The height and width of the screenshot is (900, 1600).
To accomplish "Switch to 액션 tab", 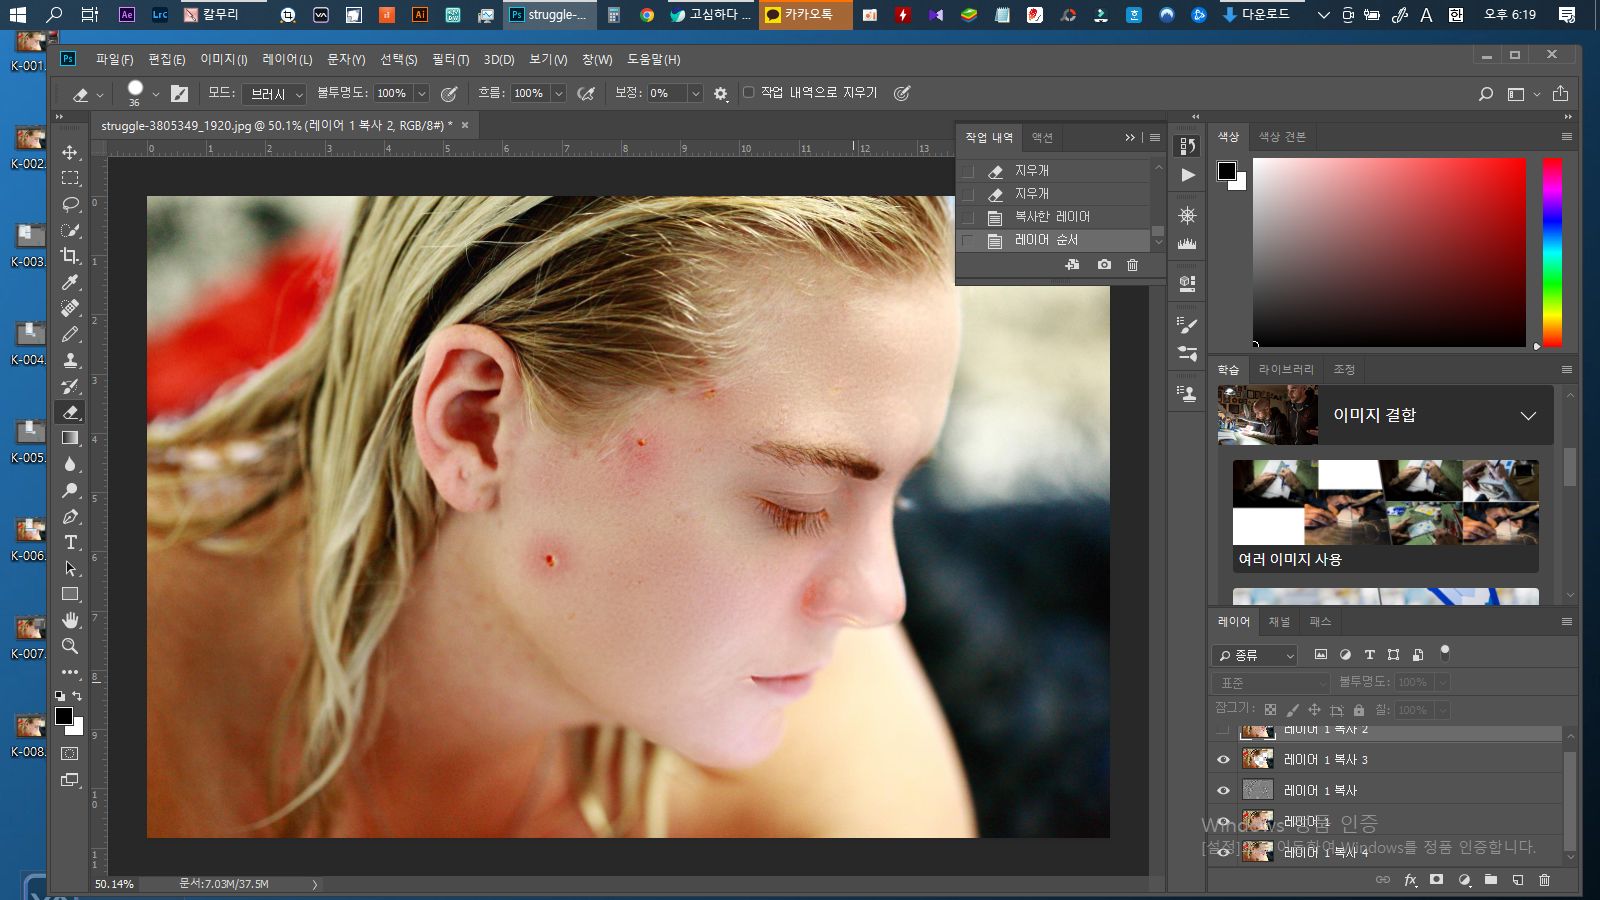I will coord(1042,138).
